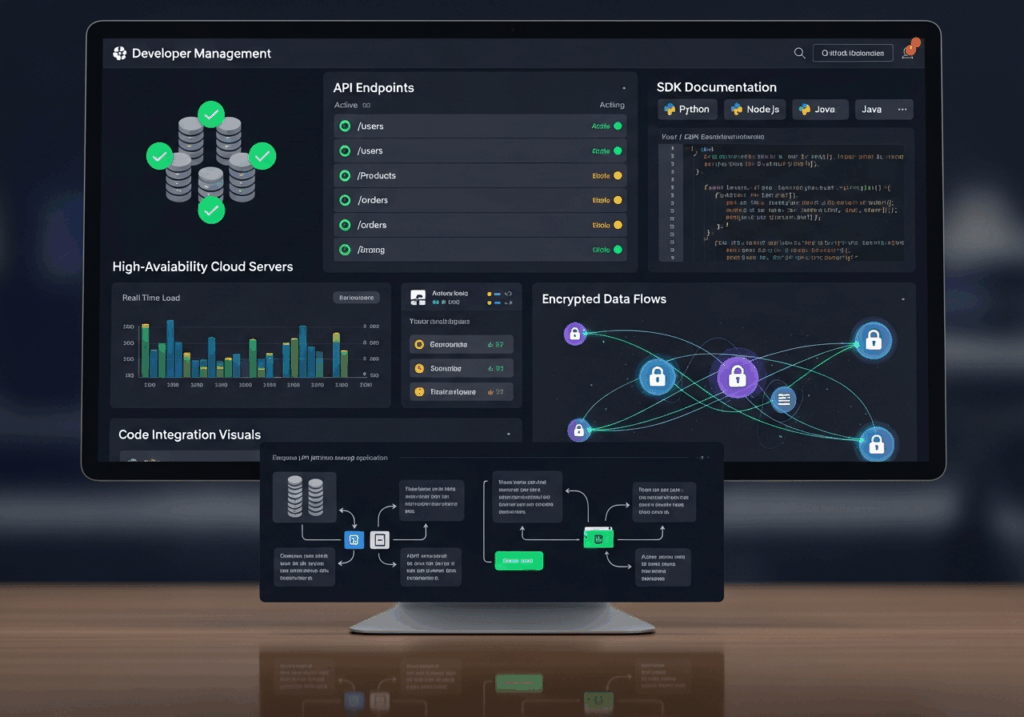
Task: Expand the Encrypted Data Flows panel
Action: (905, 298)
